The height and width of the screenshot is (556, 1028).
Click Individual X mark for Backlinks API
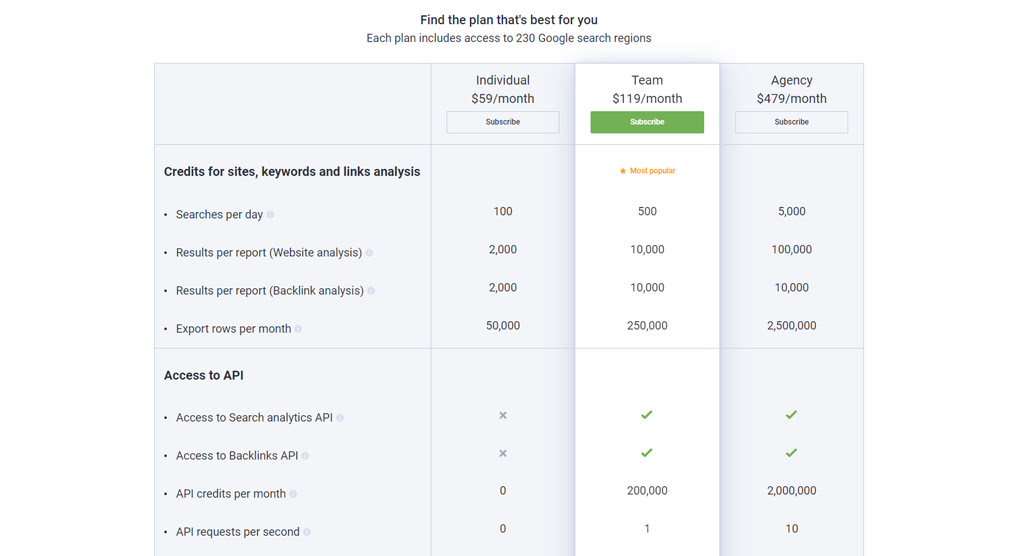click(503, 453)
